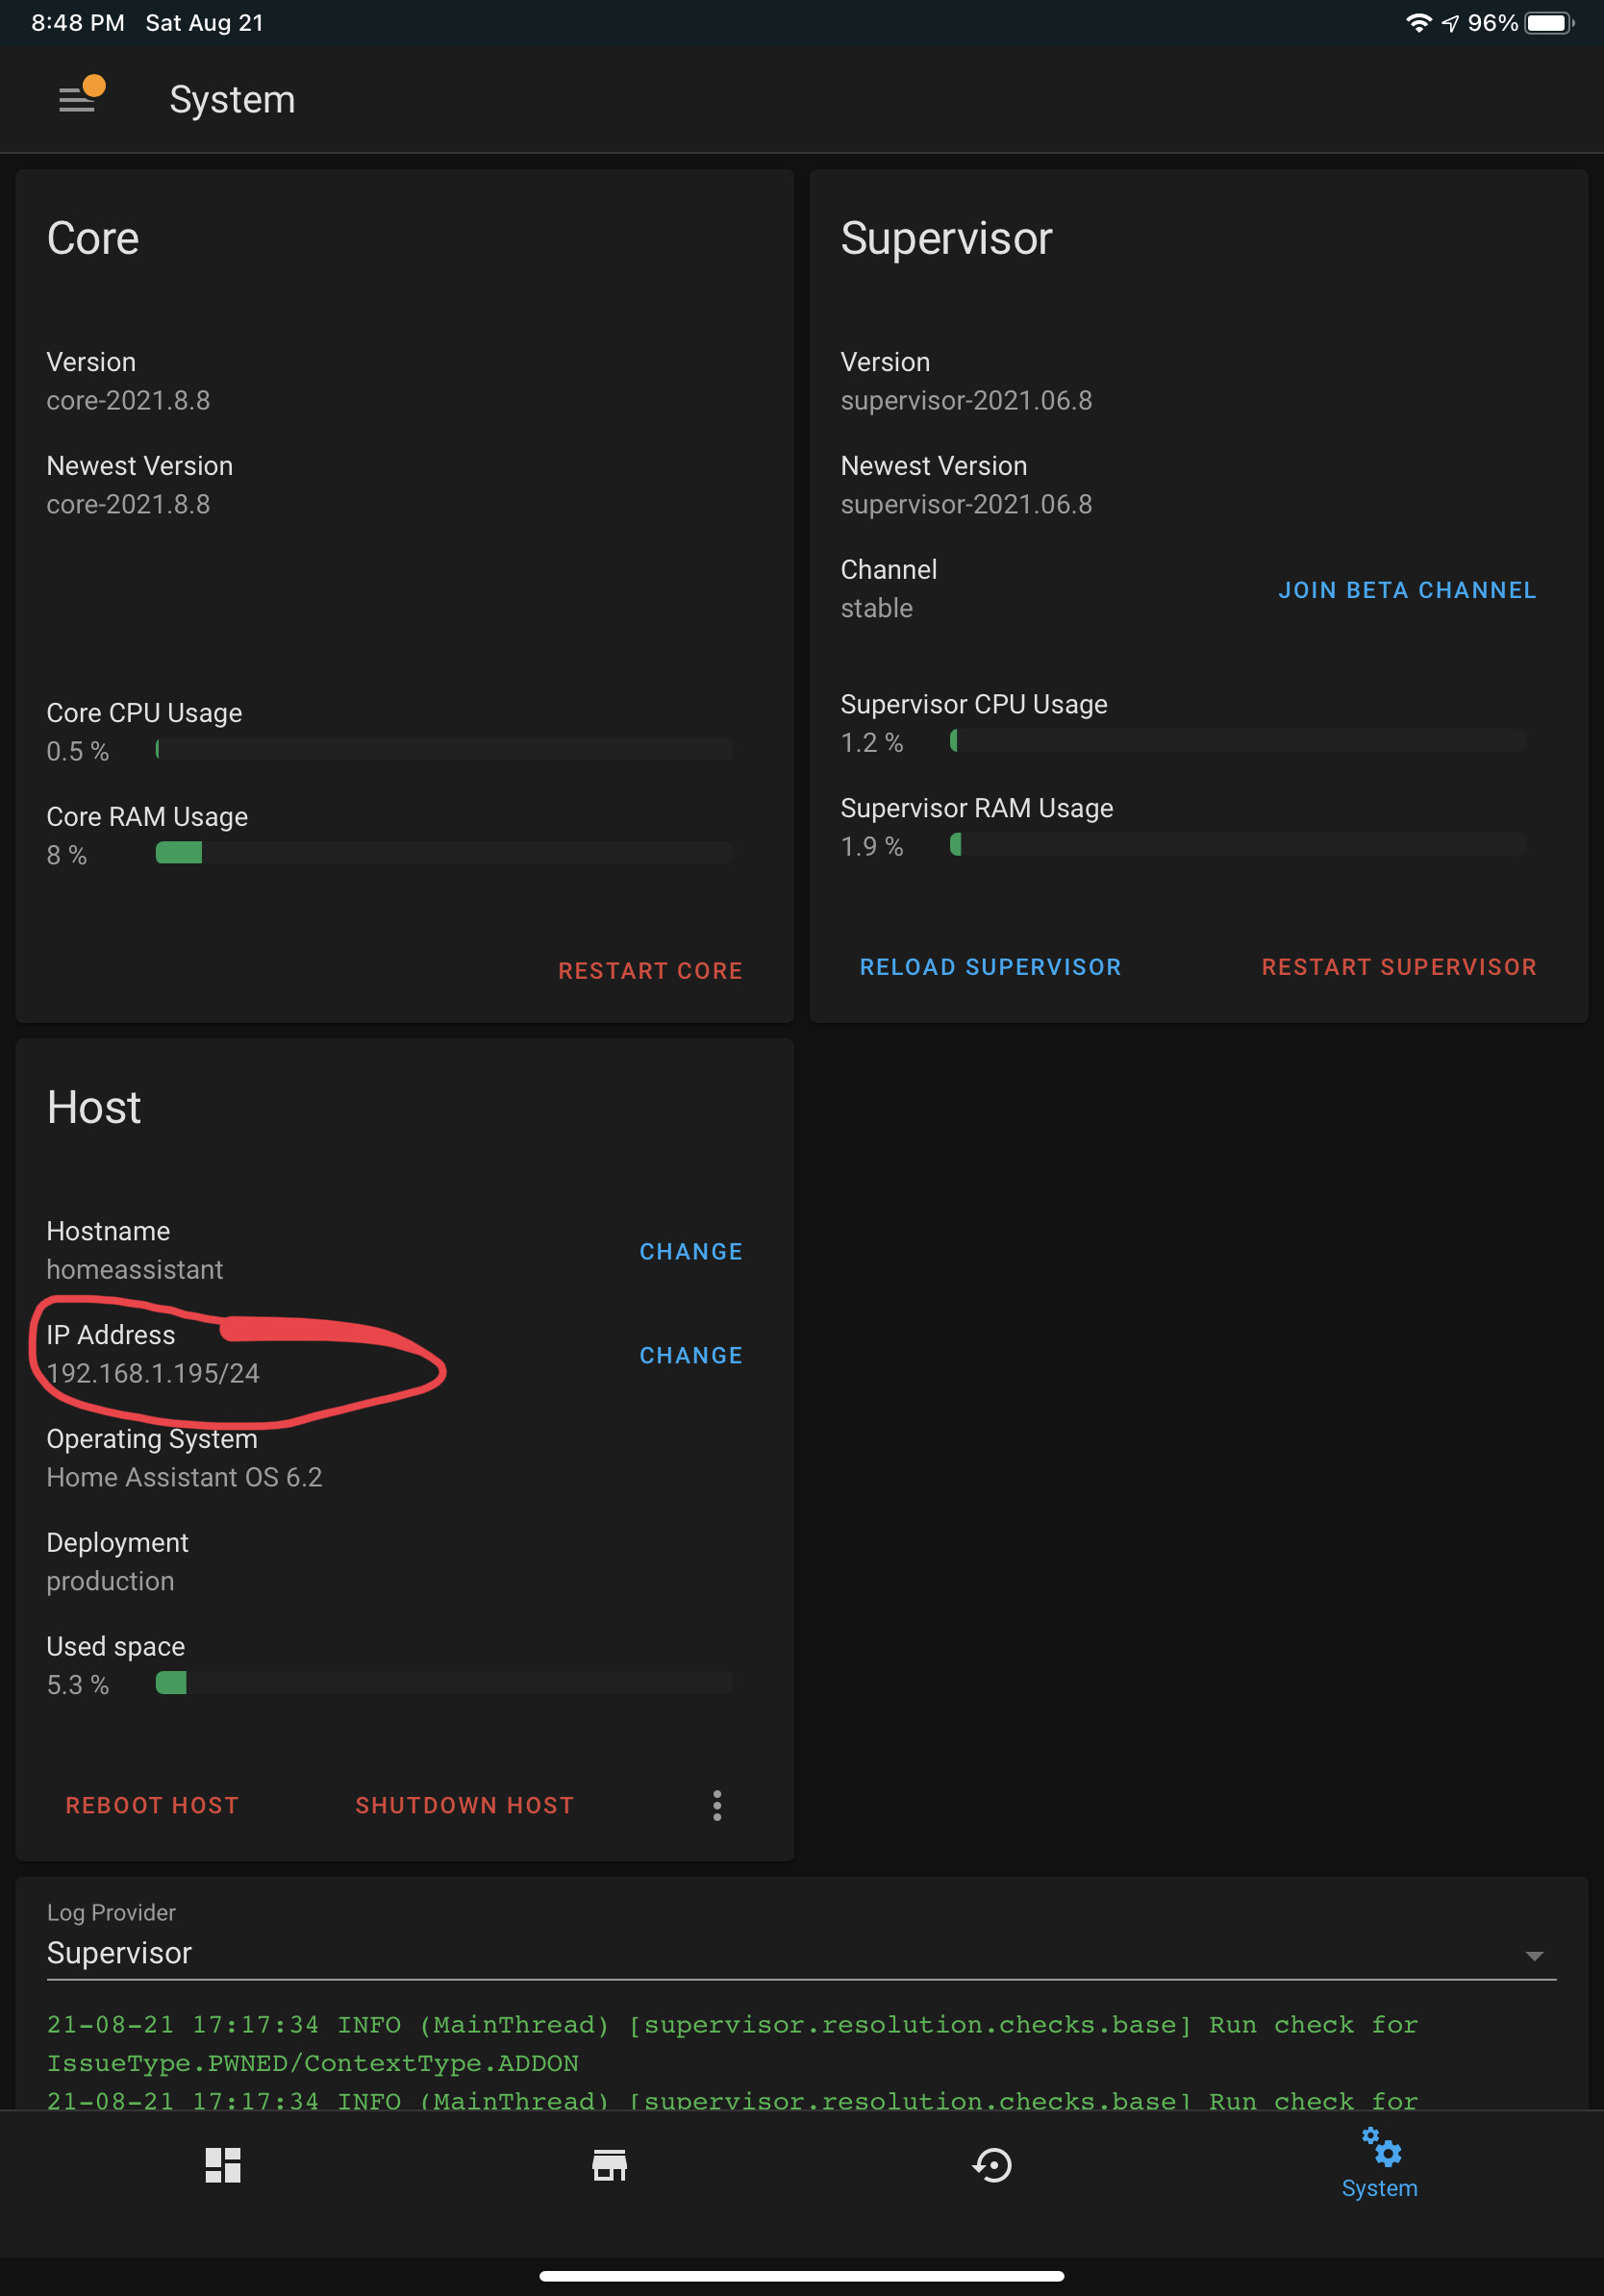The width and height of the screenshot is (1604, 2296).
Task: Open the Snapshots icon in bottom bar
Action: click(991, 2166)
